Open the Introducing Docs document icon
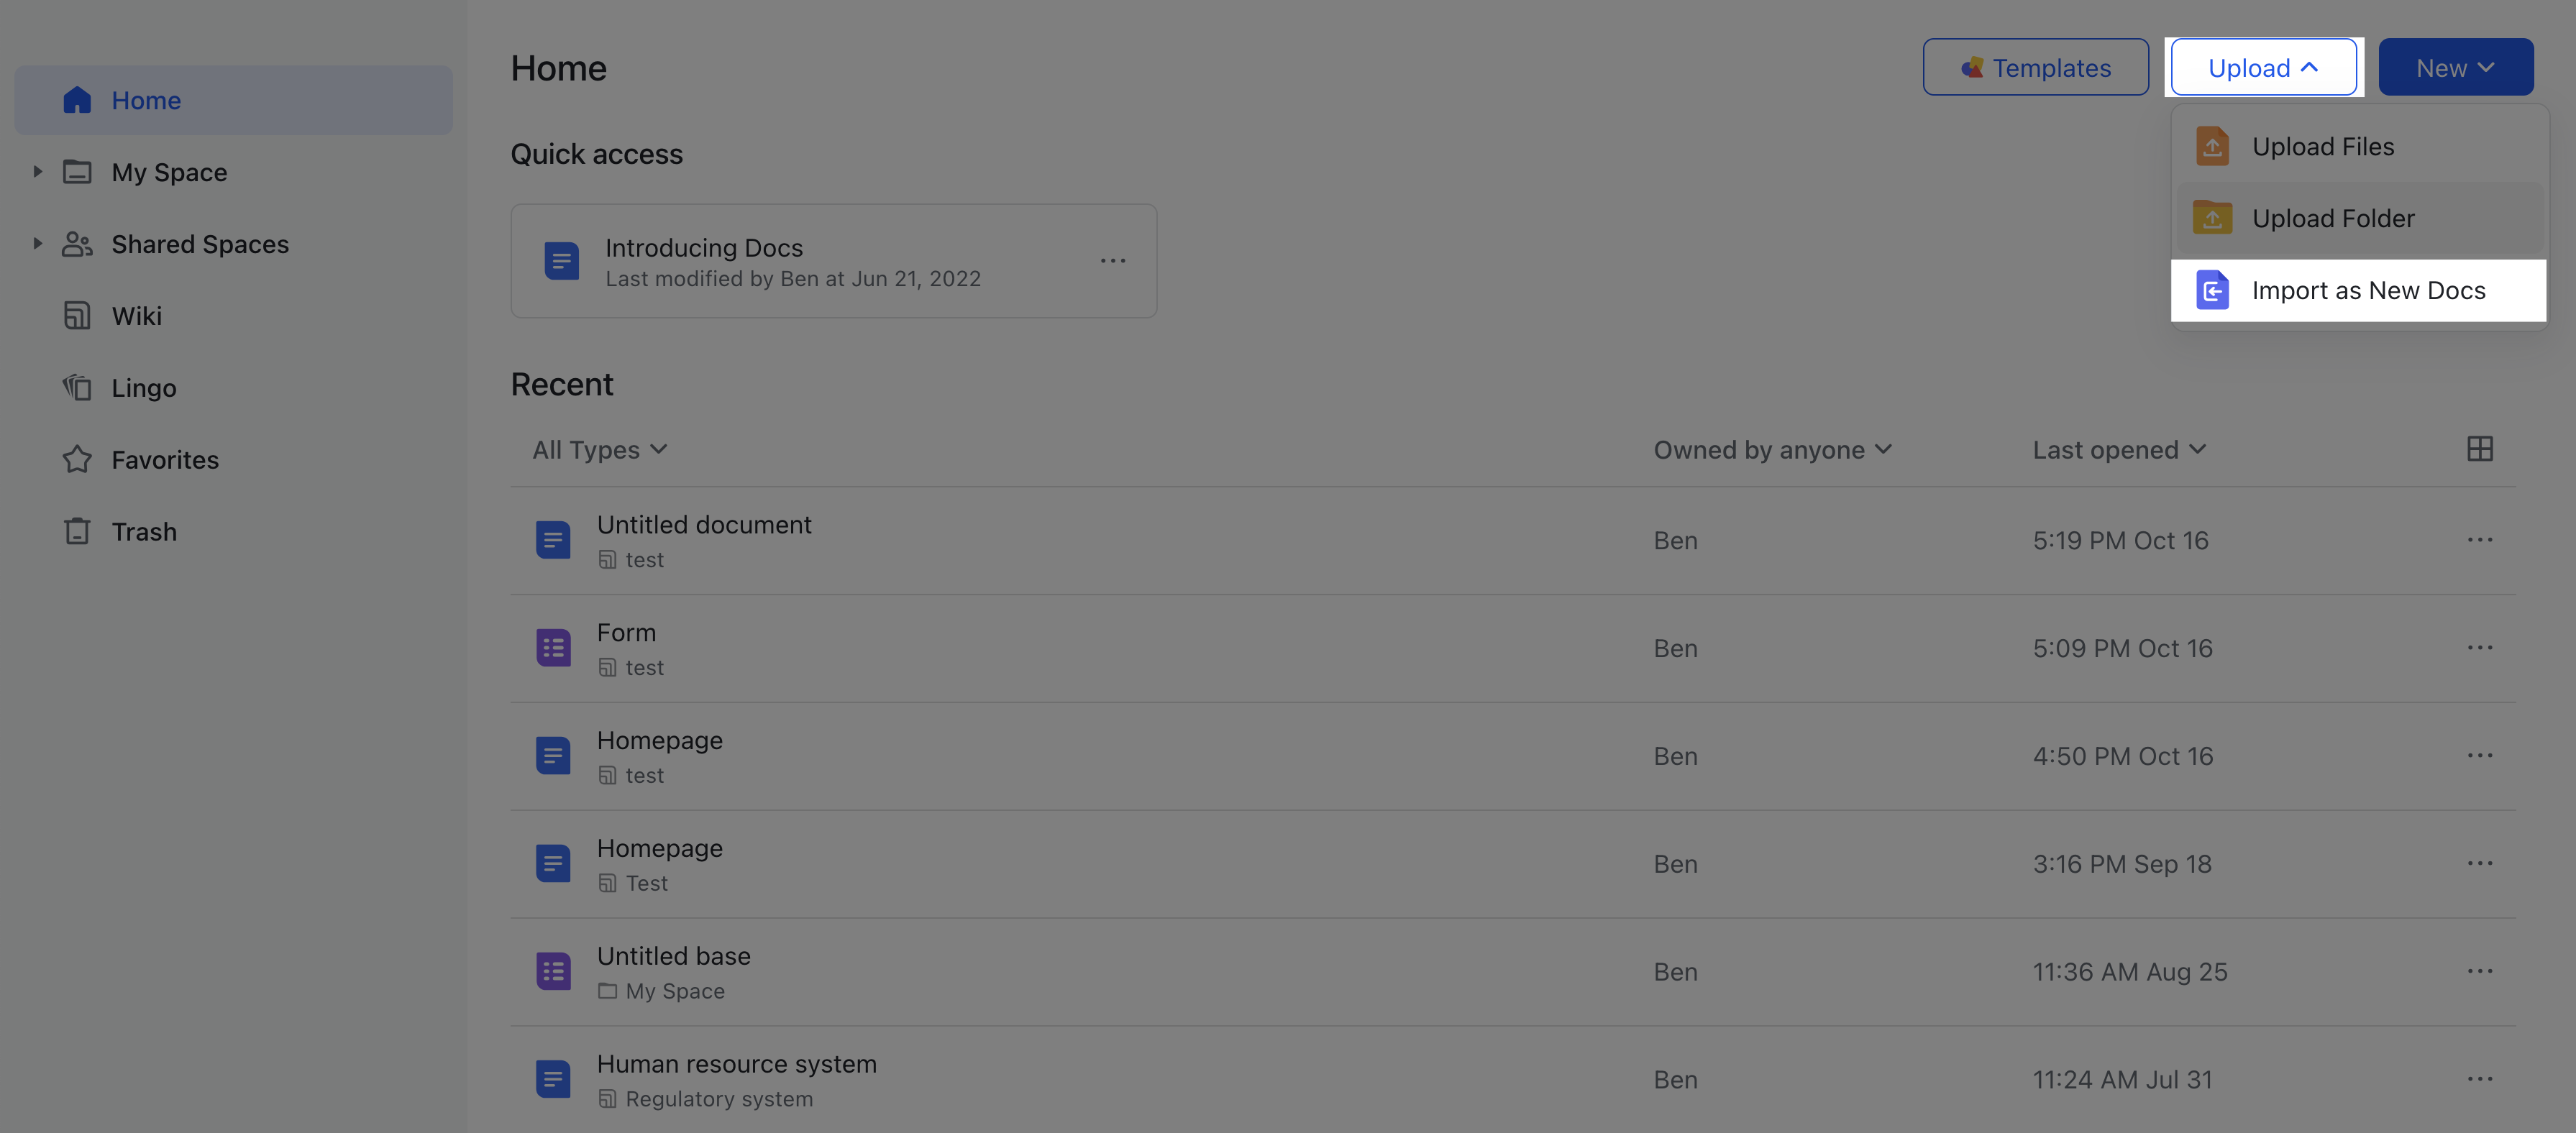Image resolution: width=2576 pixels, height=1133 pixels. click(562, 260)
